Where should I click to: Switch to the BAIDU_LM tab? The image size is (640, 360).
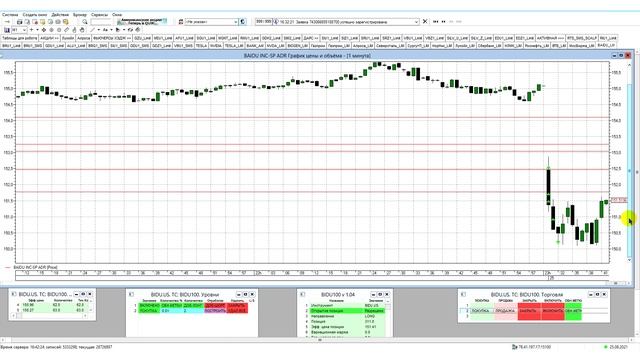pyautogui.click(x=606, y=45)
